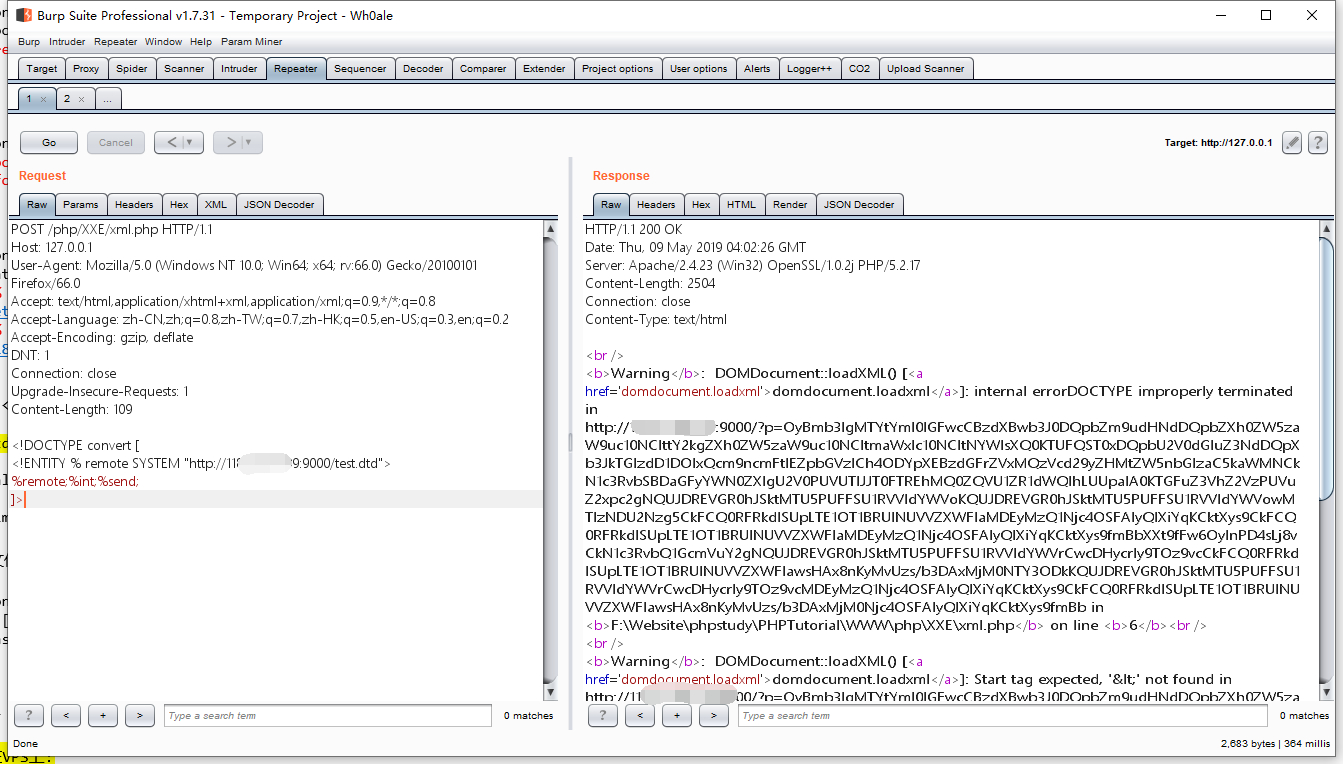Click the response search term input field
Viewport: 1343px width, 764px height.
pyautogui.click(x=1002, y=715)
